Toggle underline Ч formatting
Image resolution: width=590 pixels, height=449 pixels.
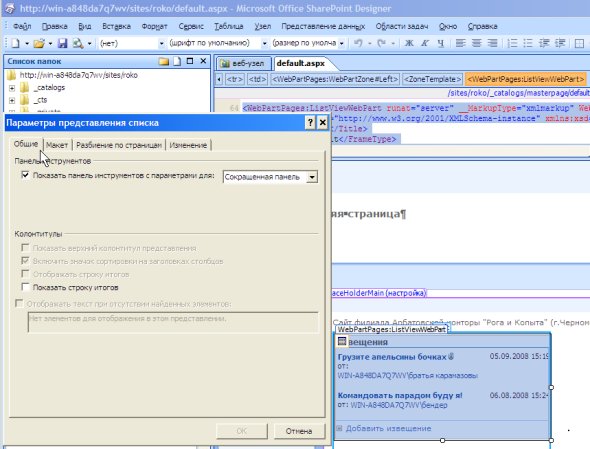pos(441,43)
